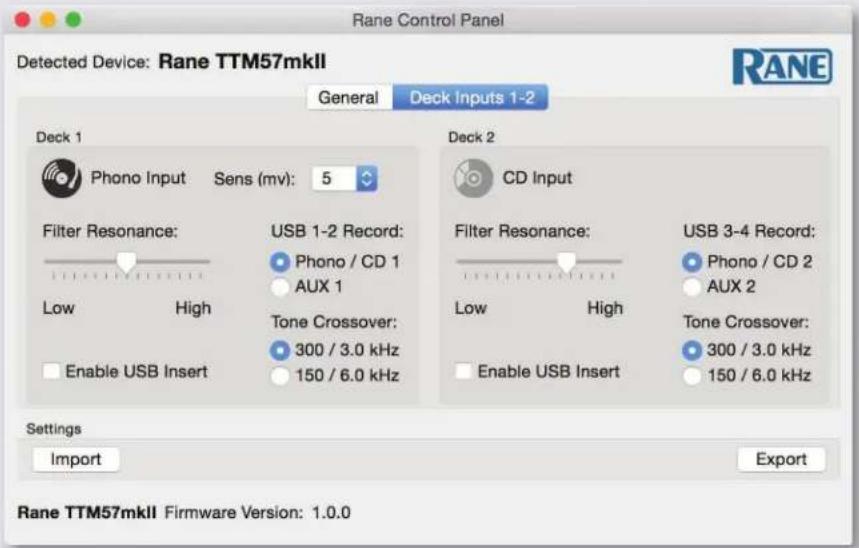Select AUX 1 for USB 1-2 Record
Image resolution: width=859 pixels, height=548 pixels.
[x=280, y=287]
